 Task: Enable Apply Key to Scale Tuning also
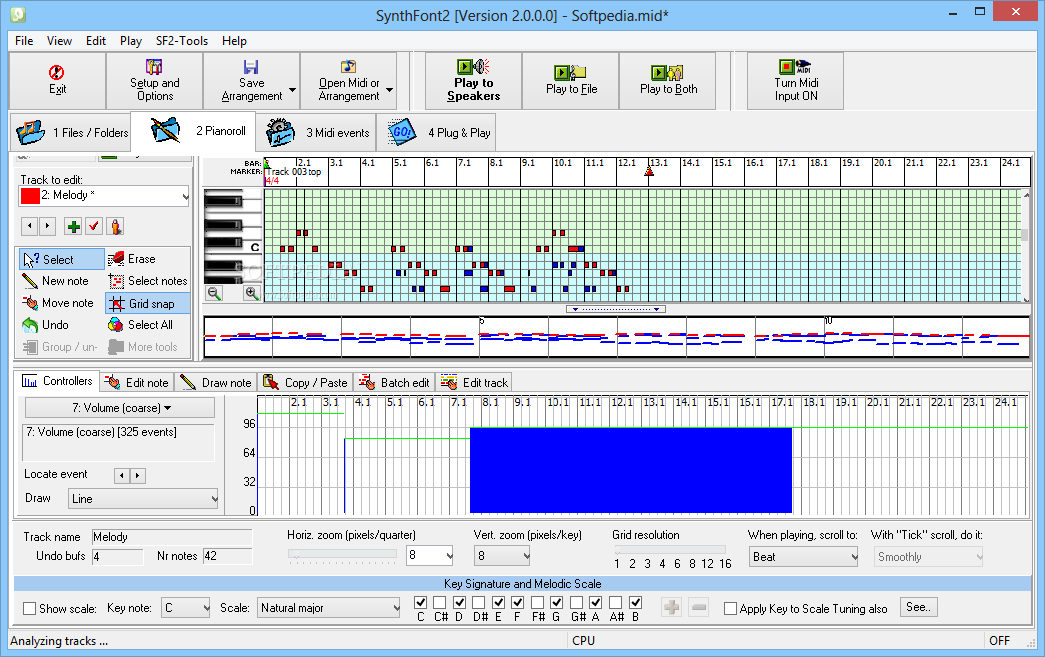(x=730, y=608)
